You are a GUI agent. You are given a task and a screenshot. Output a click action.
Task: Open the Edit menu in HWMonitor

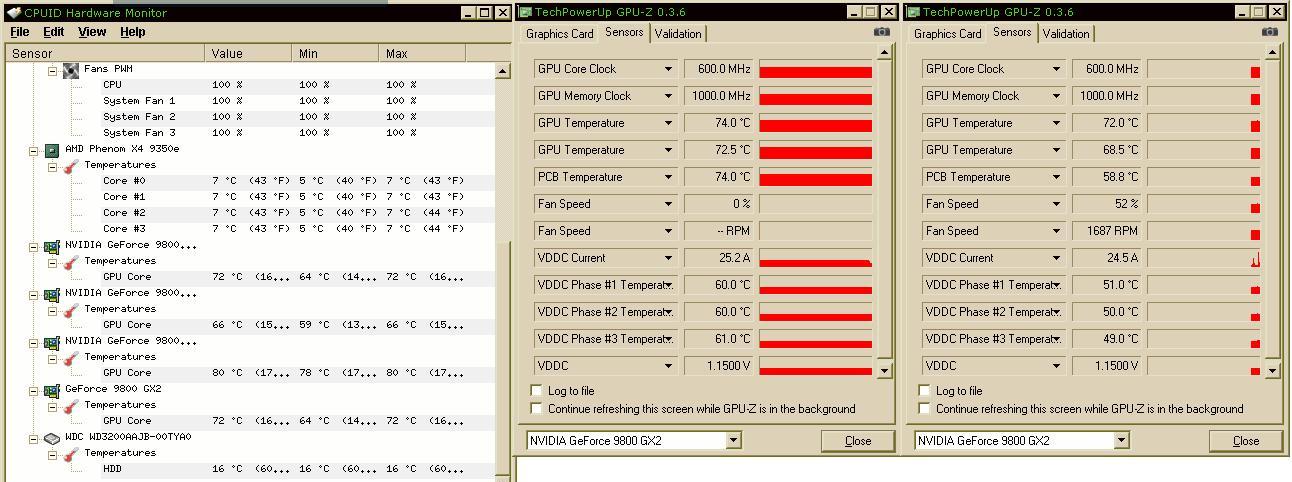[x=54, y=32]
